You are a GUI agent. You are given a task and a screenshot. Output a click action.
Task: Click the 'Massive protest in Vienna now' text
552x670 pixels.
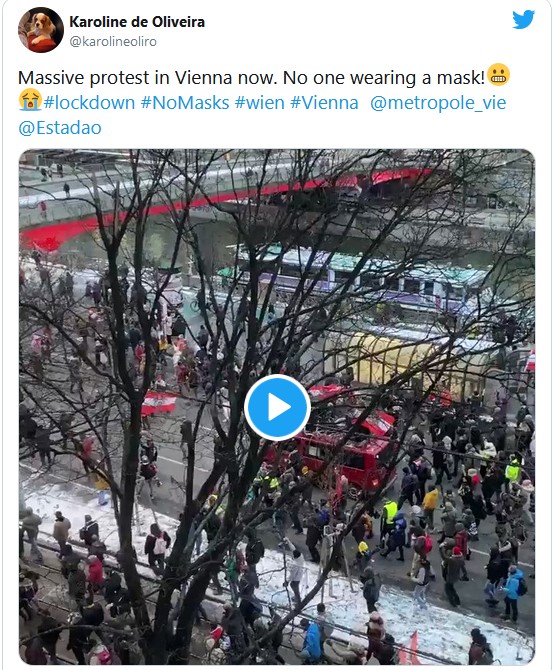coord(148,78)
